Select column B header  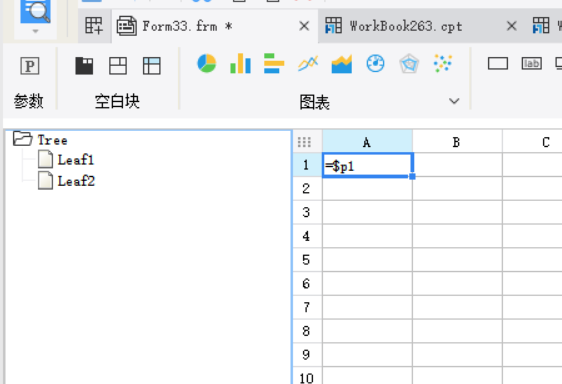457,142
